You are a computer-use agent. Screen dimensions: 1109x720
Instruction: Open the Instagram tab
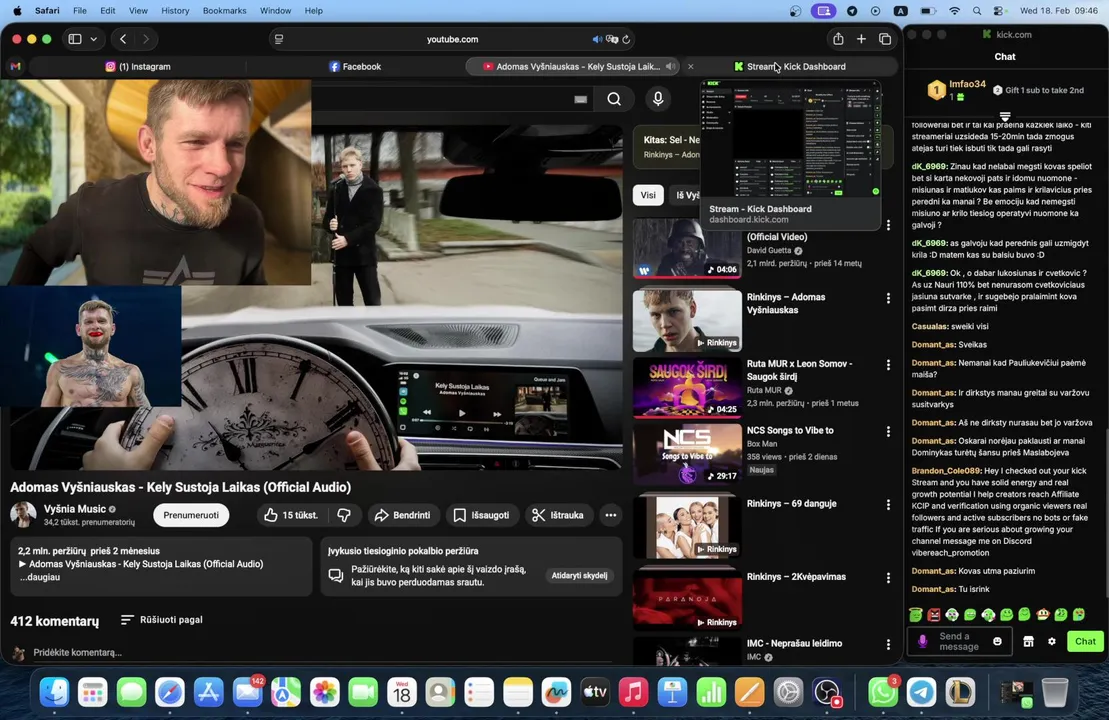138,66
